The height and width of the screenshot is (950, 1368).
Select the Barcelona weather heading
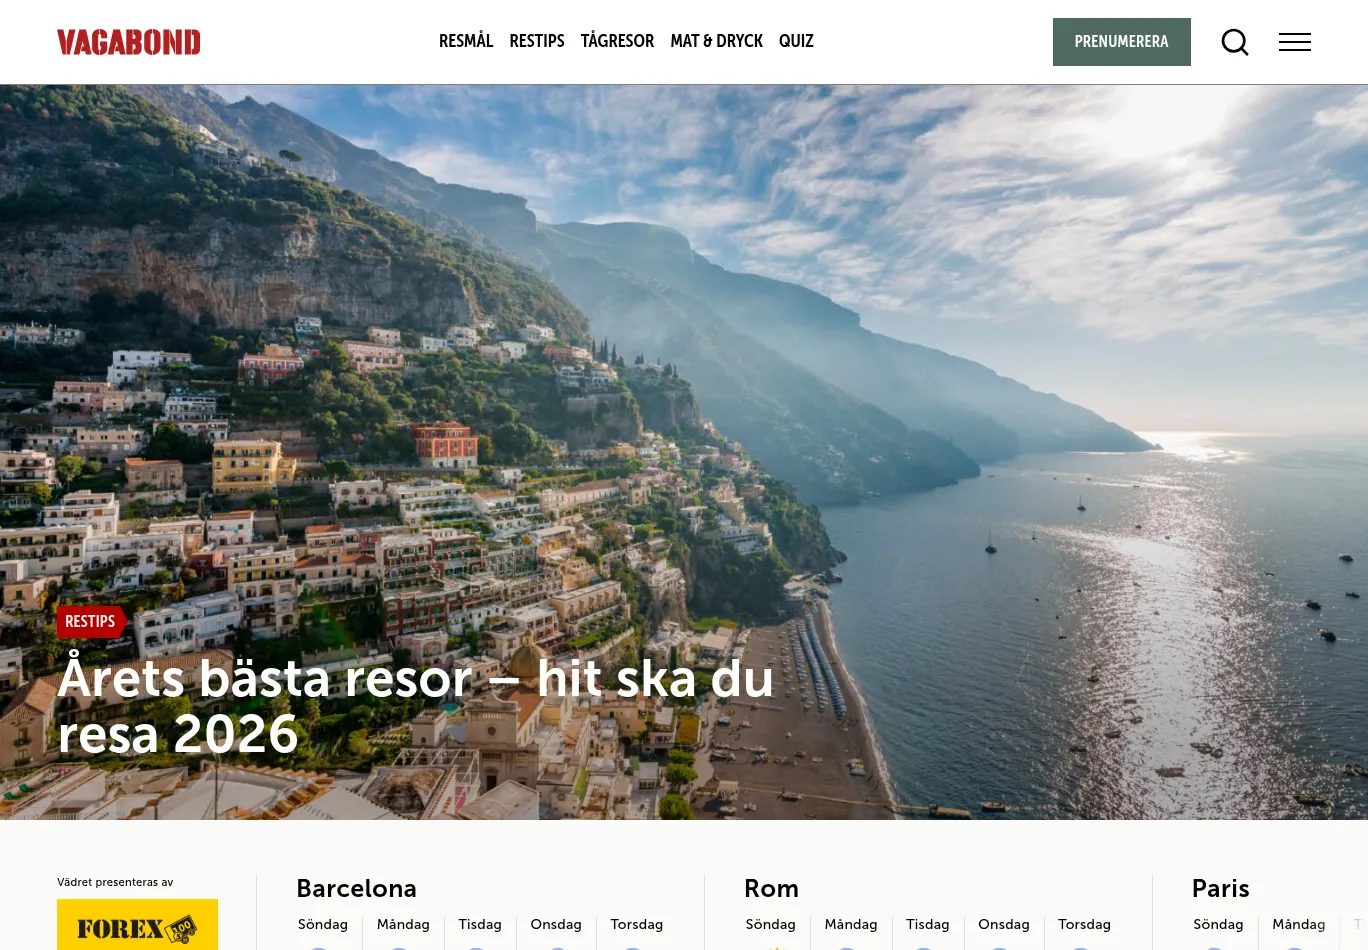[356, 888]
